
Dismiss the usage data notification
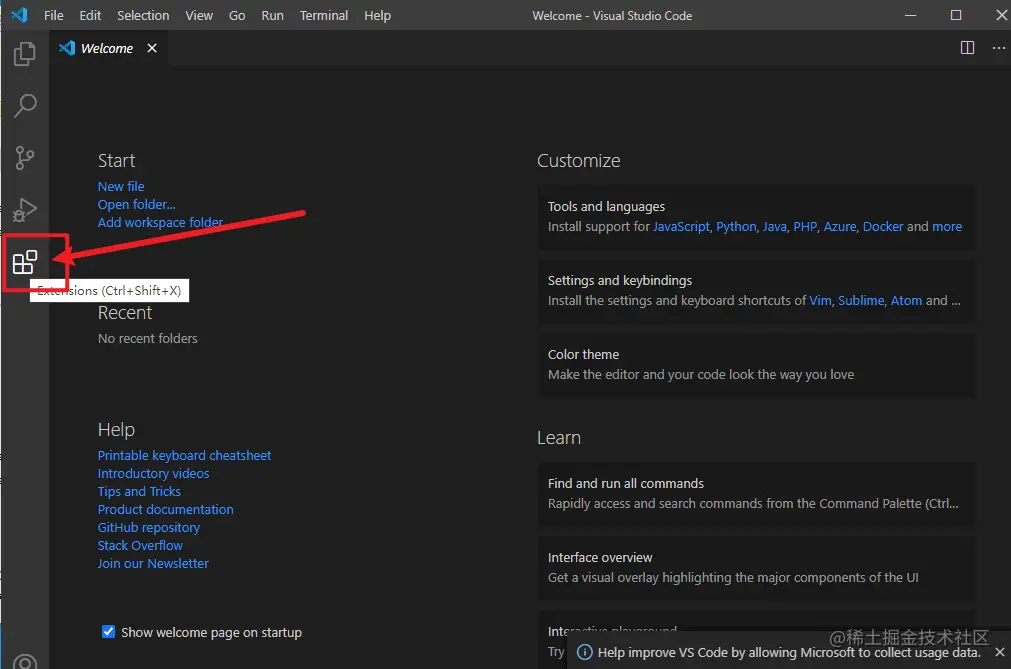click(999, 652)
